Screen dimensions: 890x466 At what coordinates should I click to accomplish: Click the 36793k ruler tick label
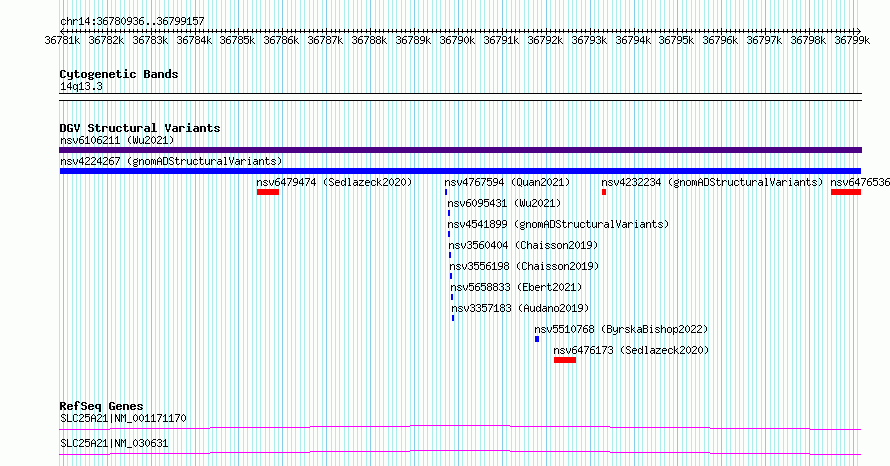click(589, 40)
